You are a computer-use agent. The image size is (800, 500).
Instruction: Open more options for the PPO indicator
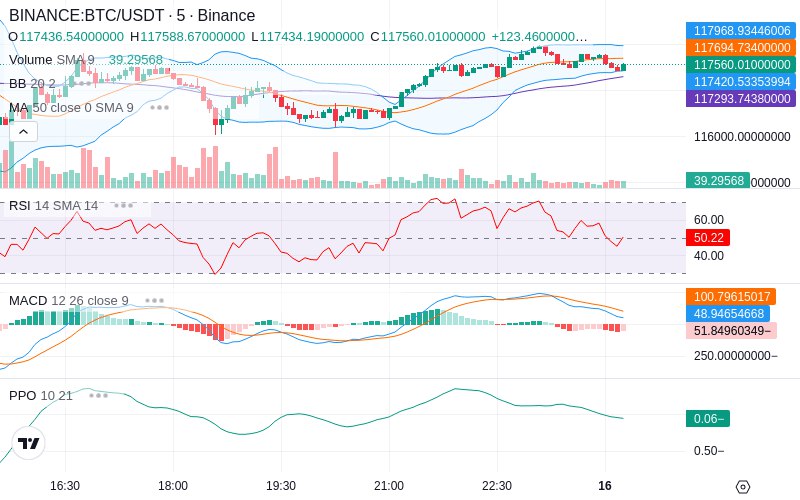pos(98,395)
